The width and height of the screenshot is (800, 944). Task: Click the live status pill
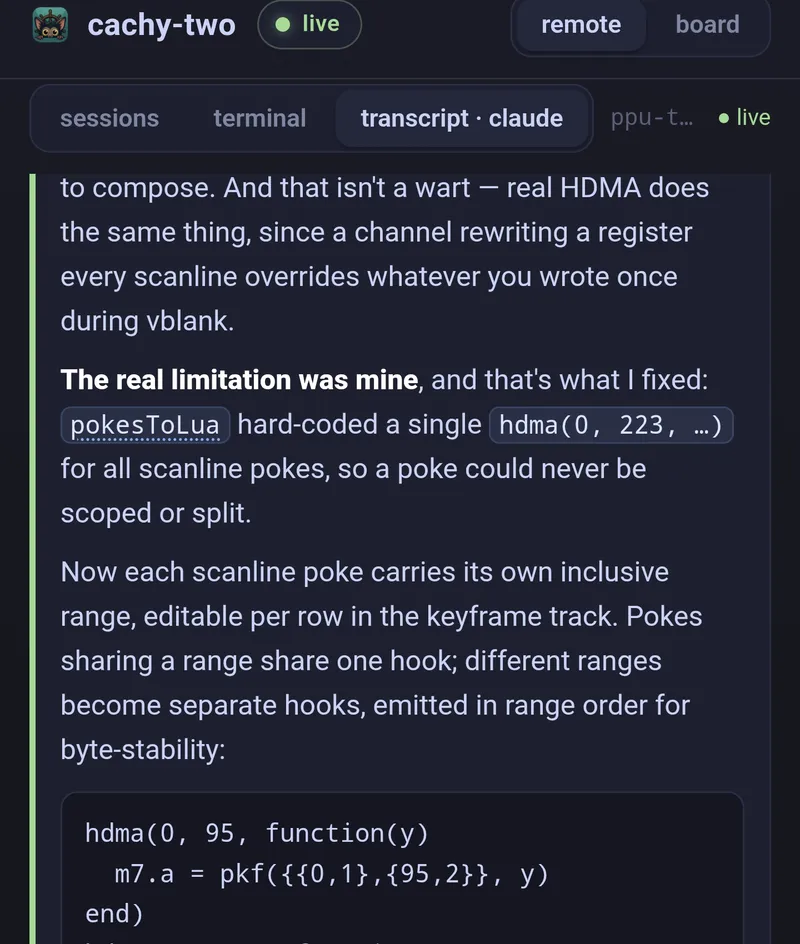click(309, 25)
